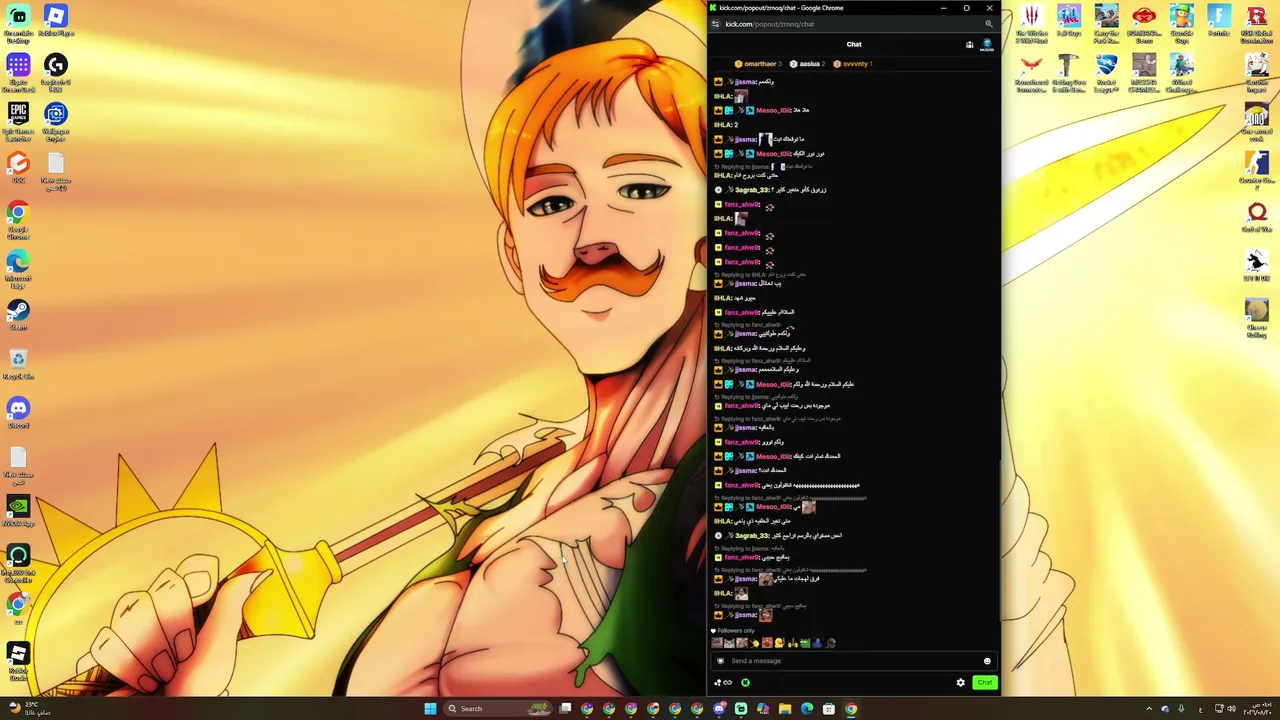
Task: Open The Witcher 3 desktop shortcut
Action: (x=1031, y=25)
